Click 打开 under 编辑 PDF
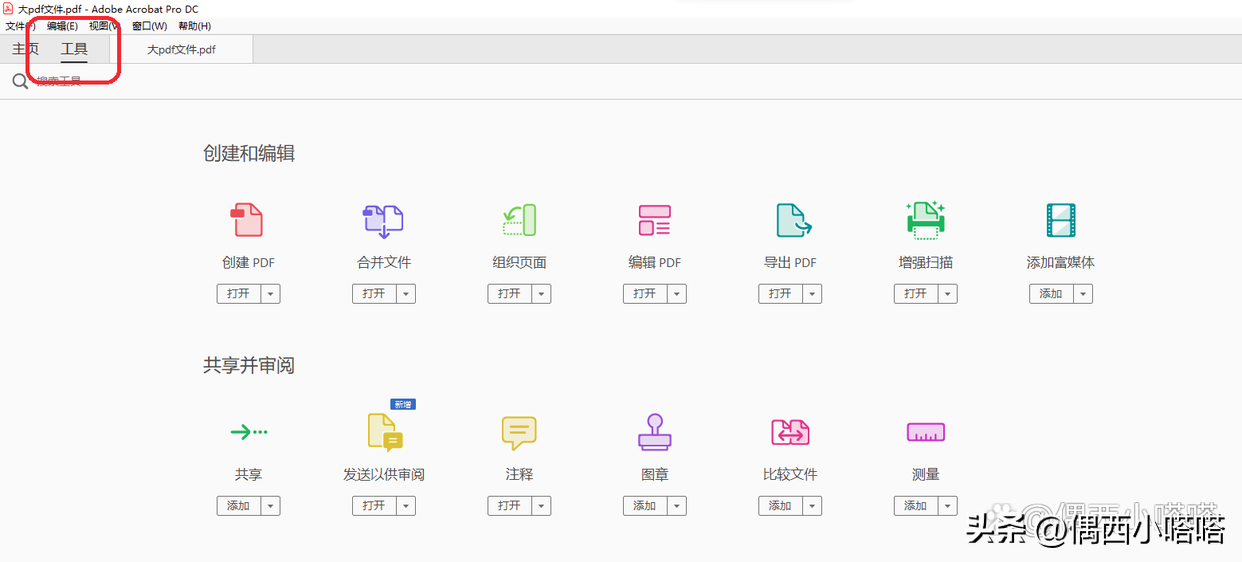The width and height of the screenshot is (1242, 562). point(645,294)
